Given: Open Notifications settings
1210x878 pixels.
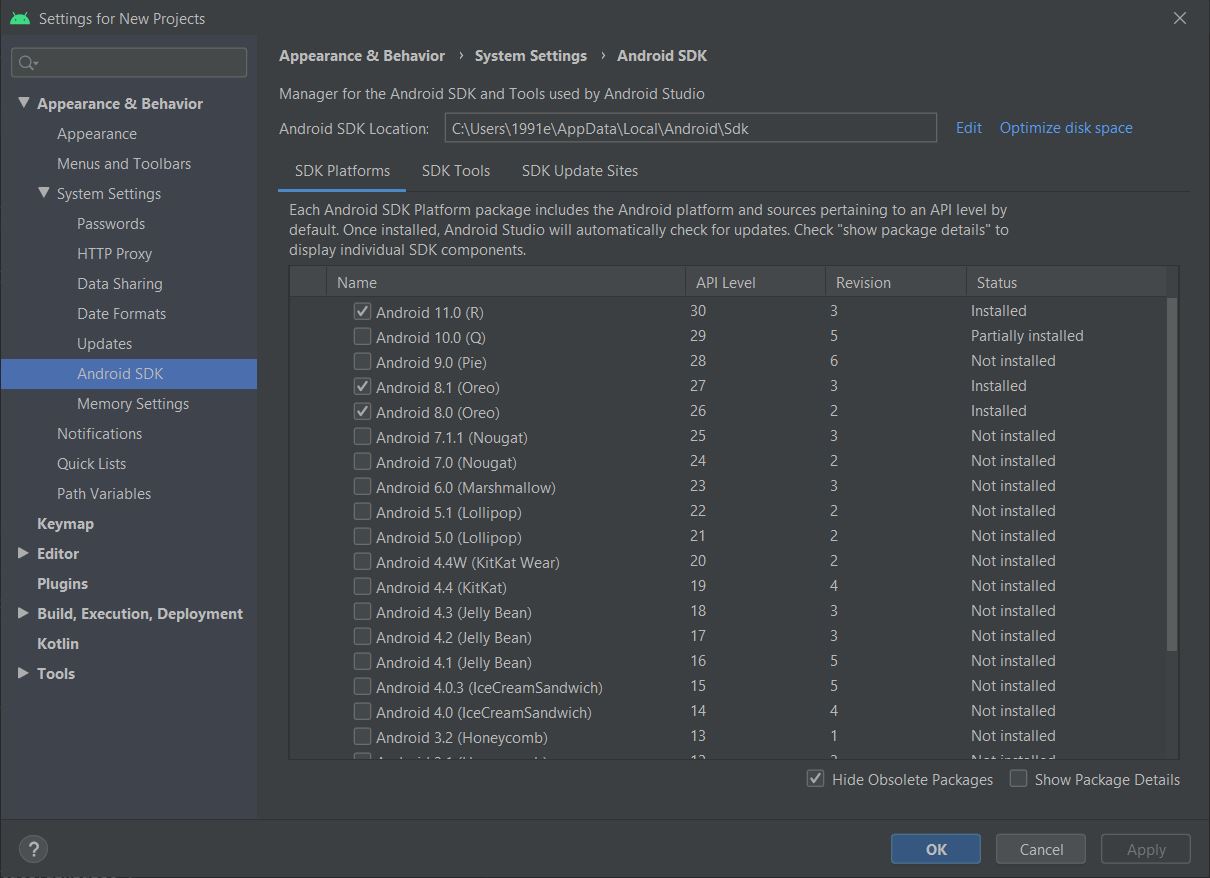Looking at the screenshot, I should [99, 434].
